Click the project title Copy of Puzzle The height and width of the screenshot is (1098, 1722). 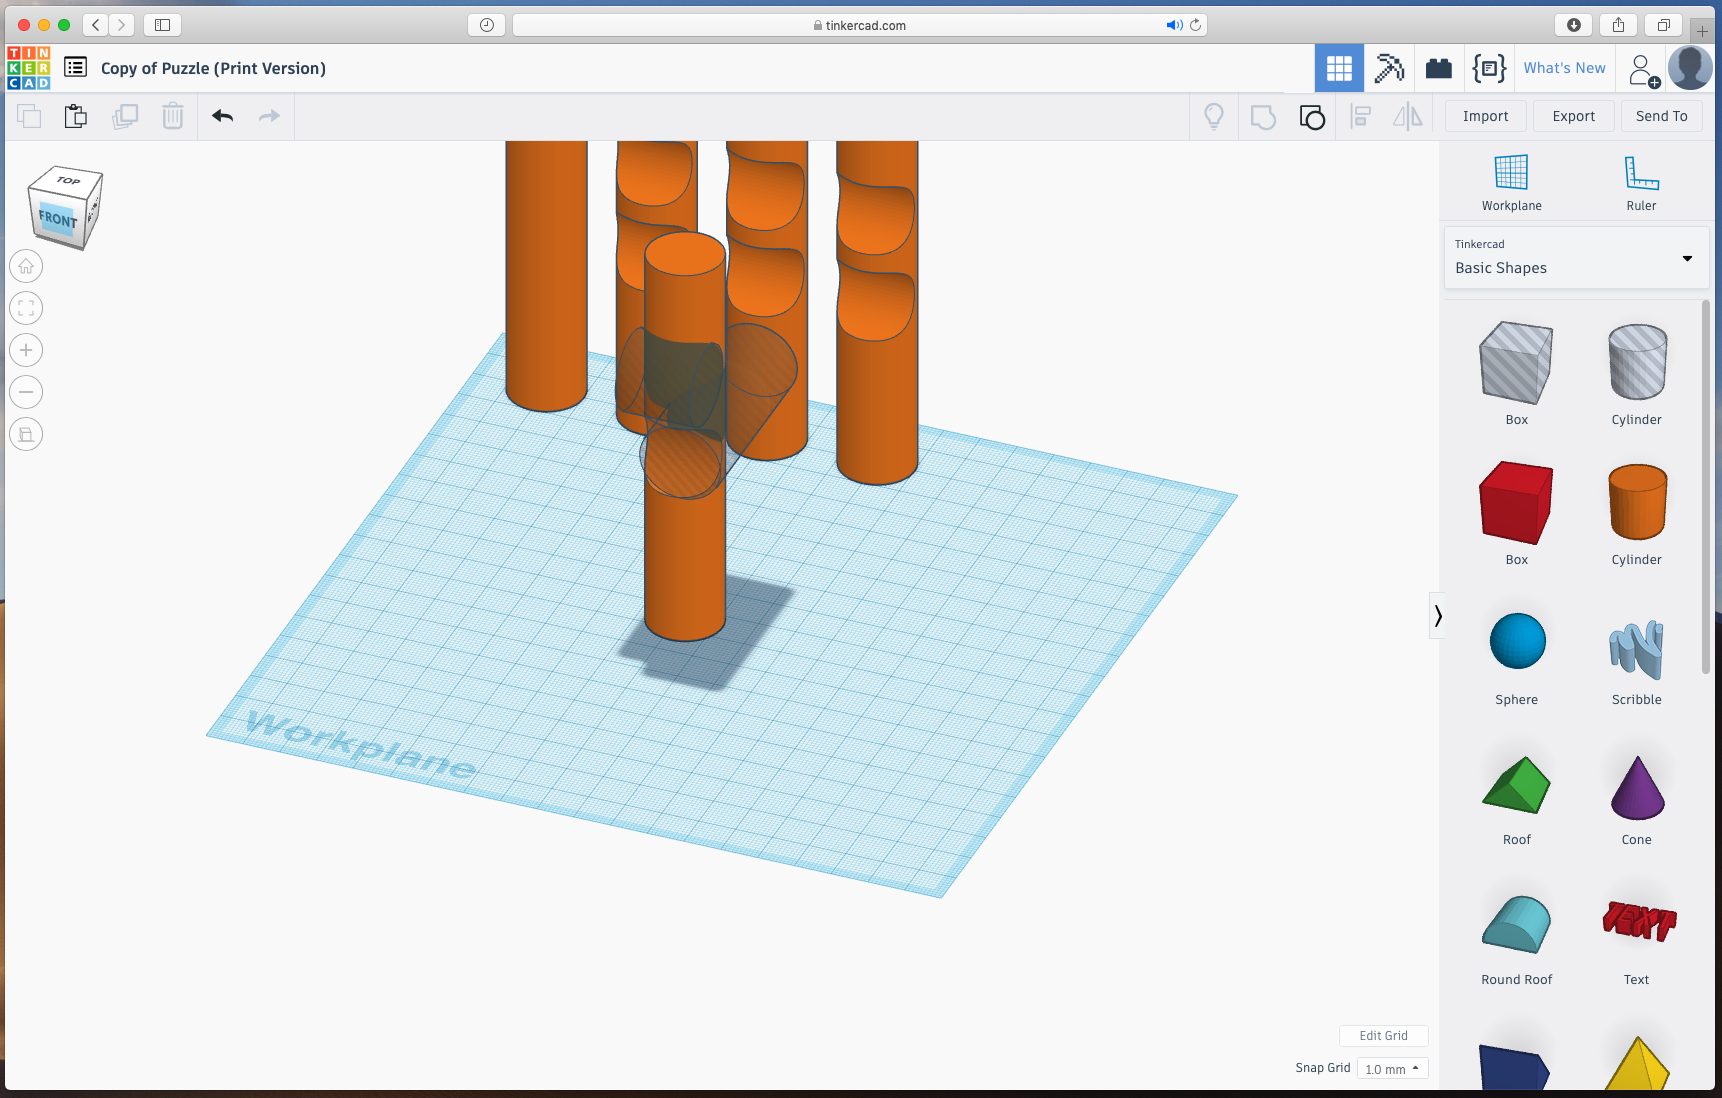[x=213, y=68]
